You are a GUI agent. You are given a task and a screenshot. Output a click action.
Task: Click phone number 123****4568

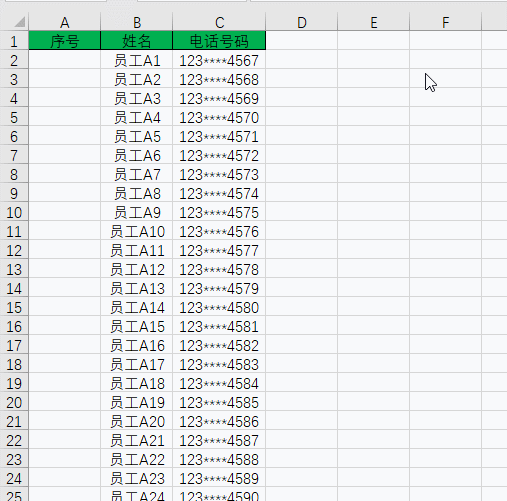[219, 79]
